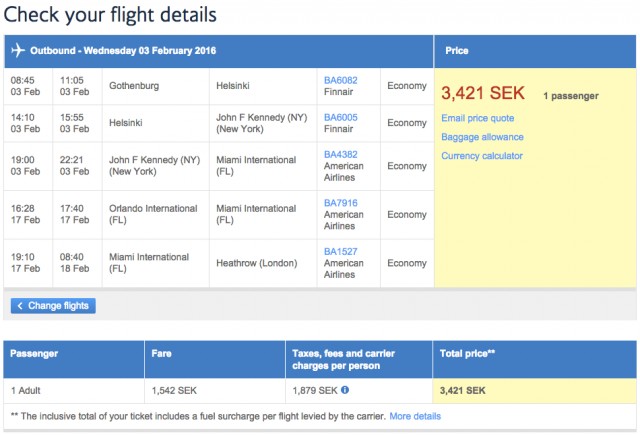This screenshot has height=435, width=640.
Task: Click the Change flights button
Action: (53, 306)
